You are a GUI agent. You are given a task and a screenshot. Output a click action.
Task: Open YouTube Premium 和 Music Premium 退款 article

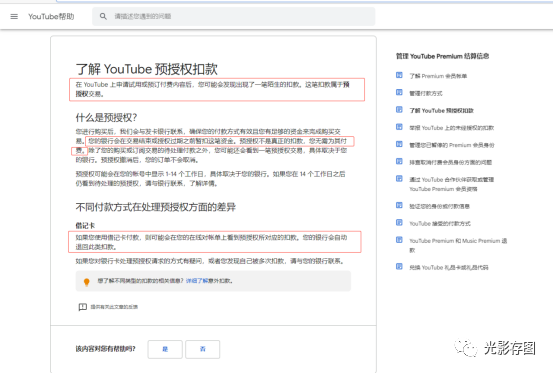click(458, 245)
